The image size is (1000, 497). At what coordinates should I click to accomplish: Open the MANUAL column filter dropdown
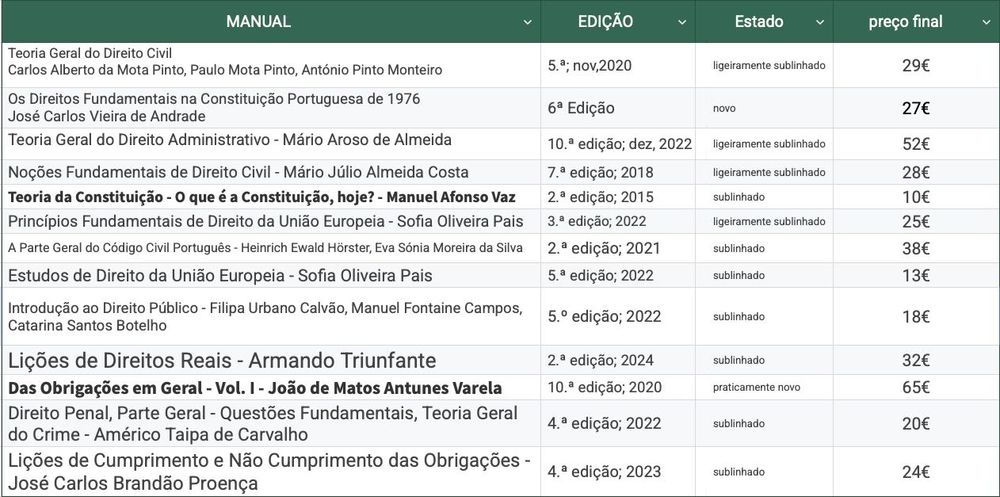(527, 22)
